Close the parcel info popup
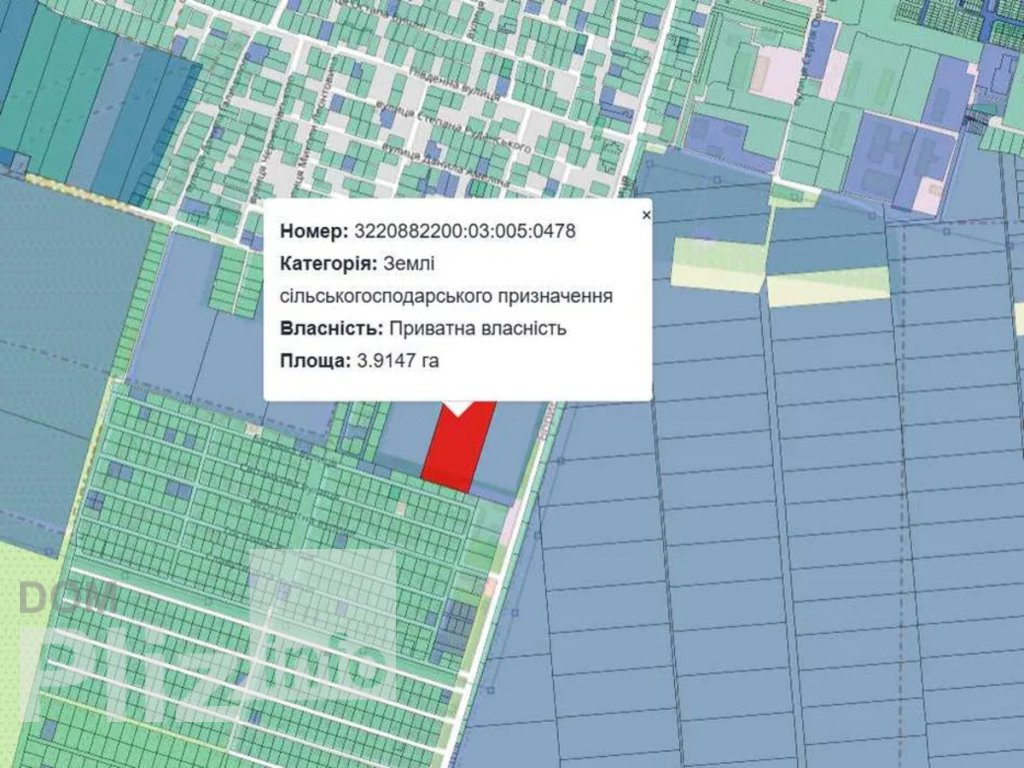This screenshot has width=1024, height=768. coord(646,215)
